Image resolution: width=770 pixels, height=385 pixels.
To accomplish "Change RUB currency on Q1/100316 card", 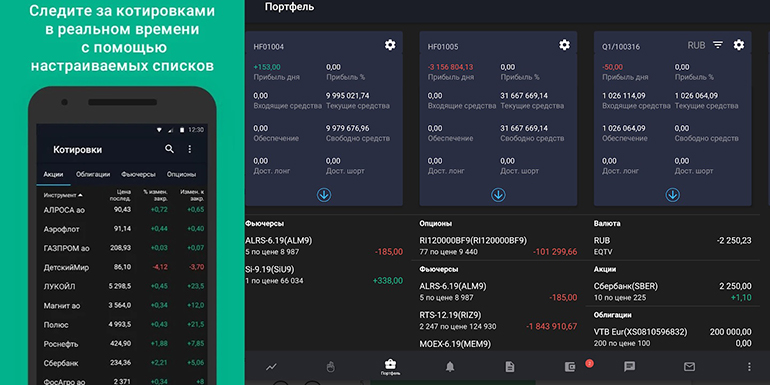I will click(696, 45).
